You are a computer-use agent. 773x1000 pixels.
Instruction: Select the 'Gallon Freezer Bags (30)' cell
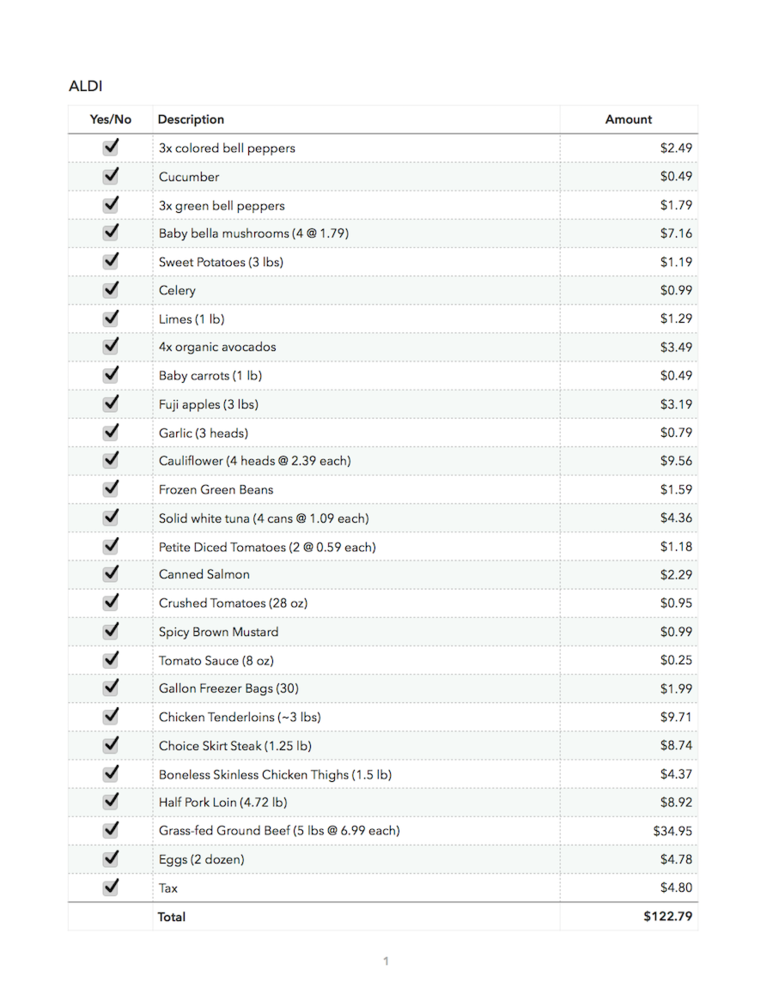click(356, 688)
